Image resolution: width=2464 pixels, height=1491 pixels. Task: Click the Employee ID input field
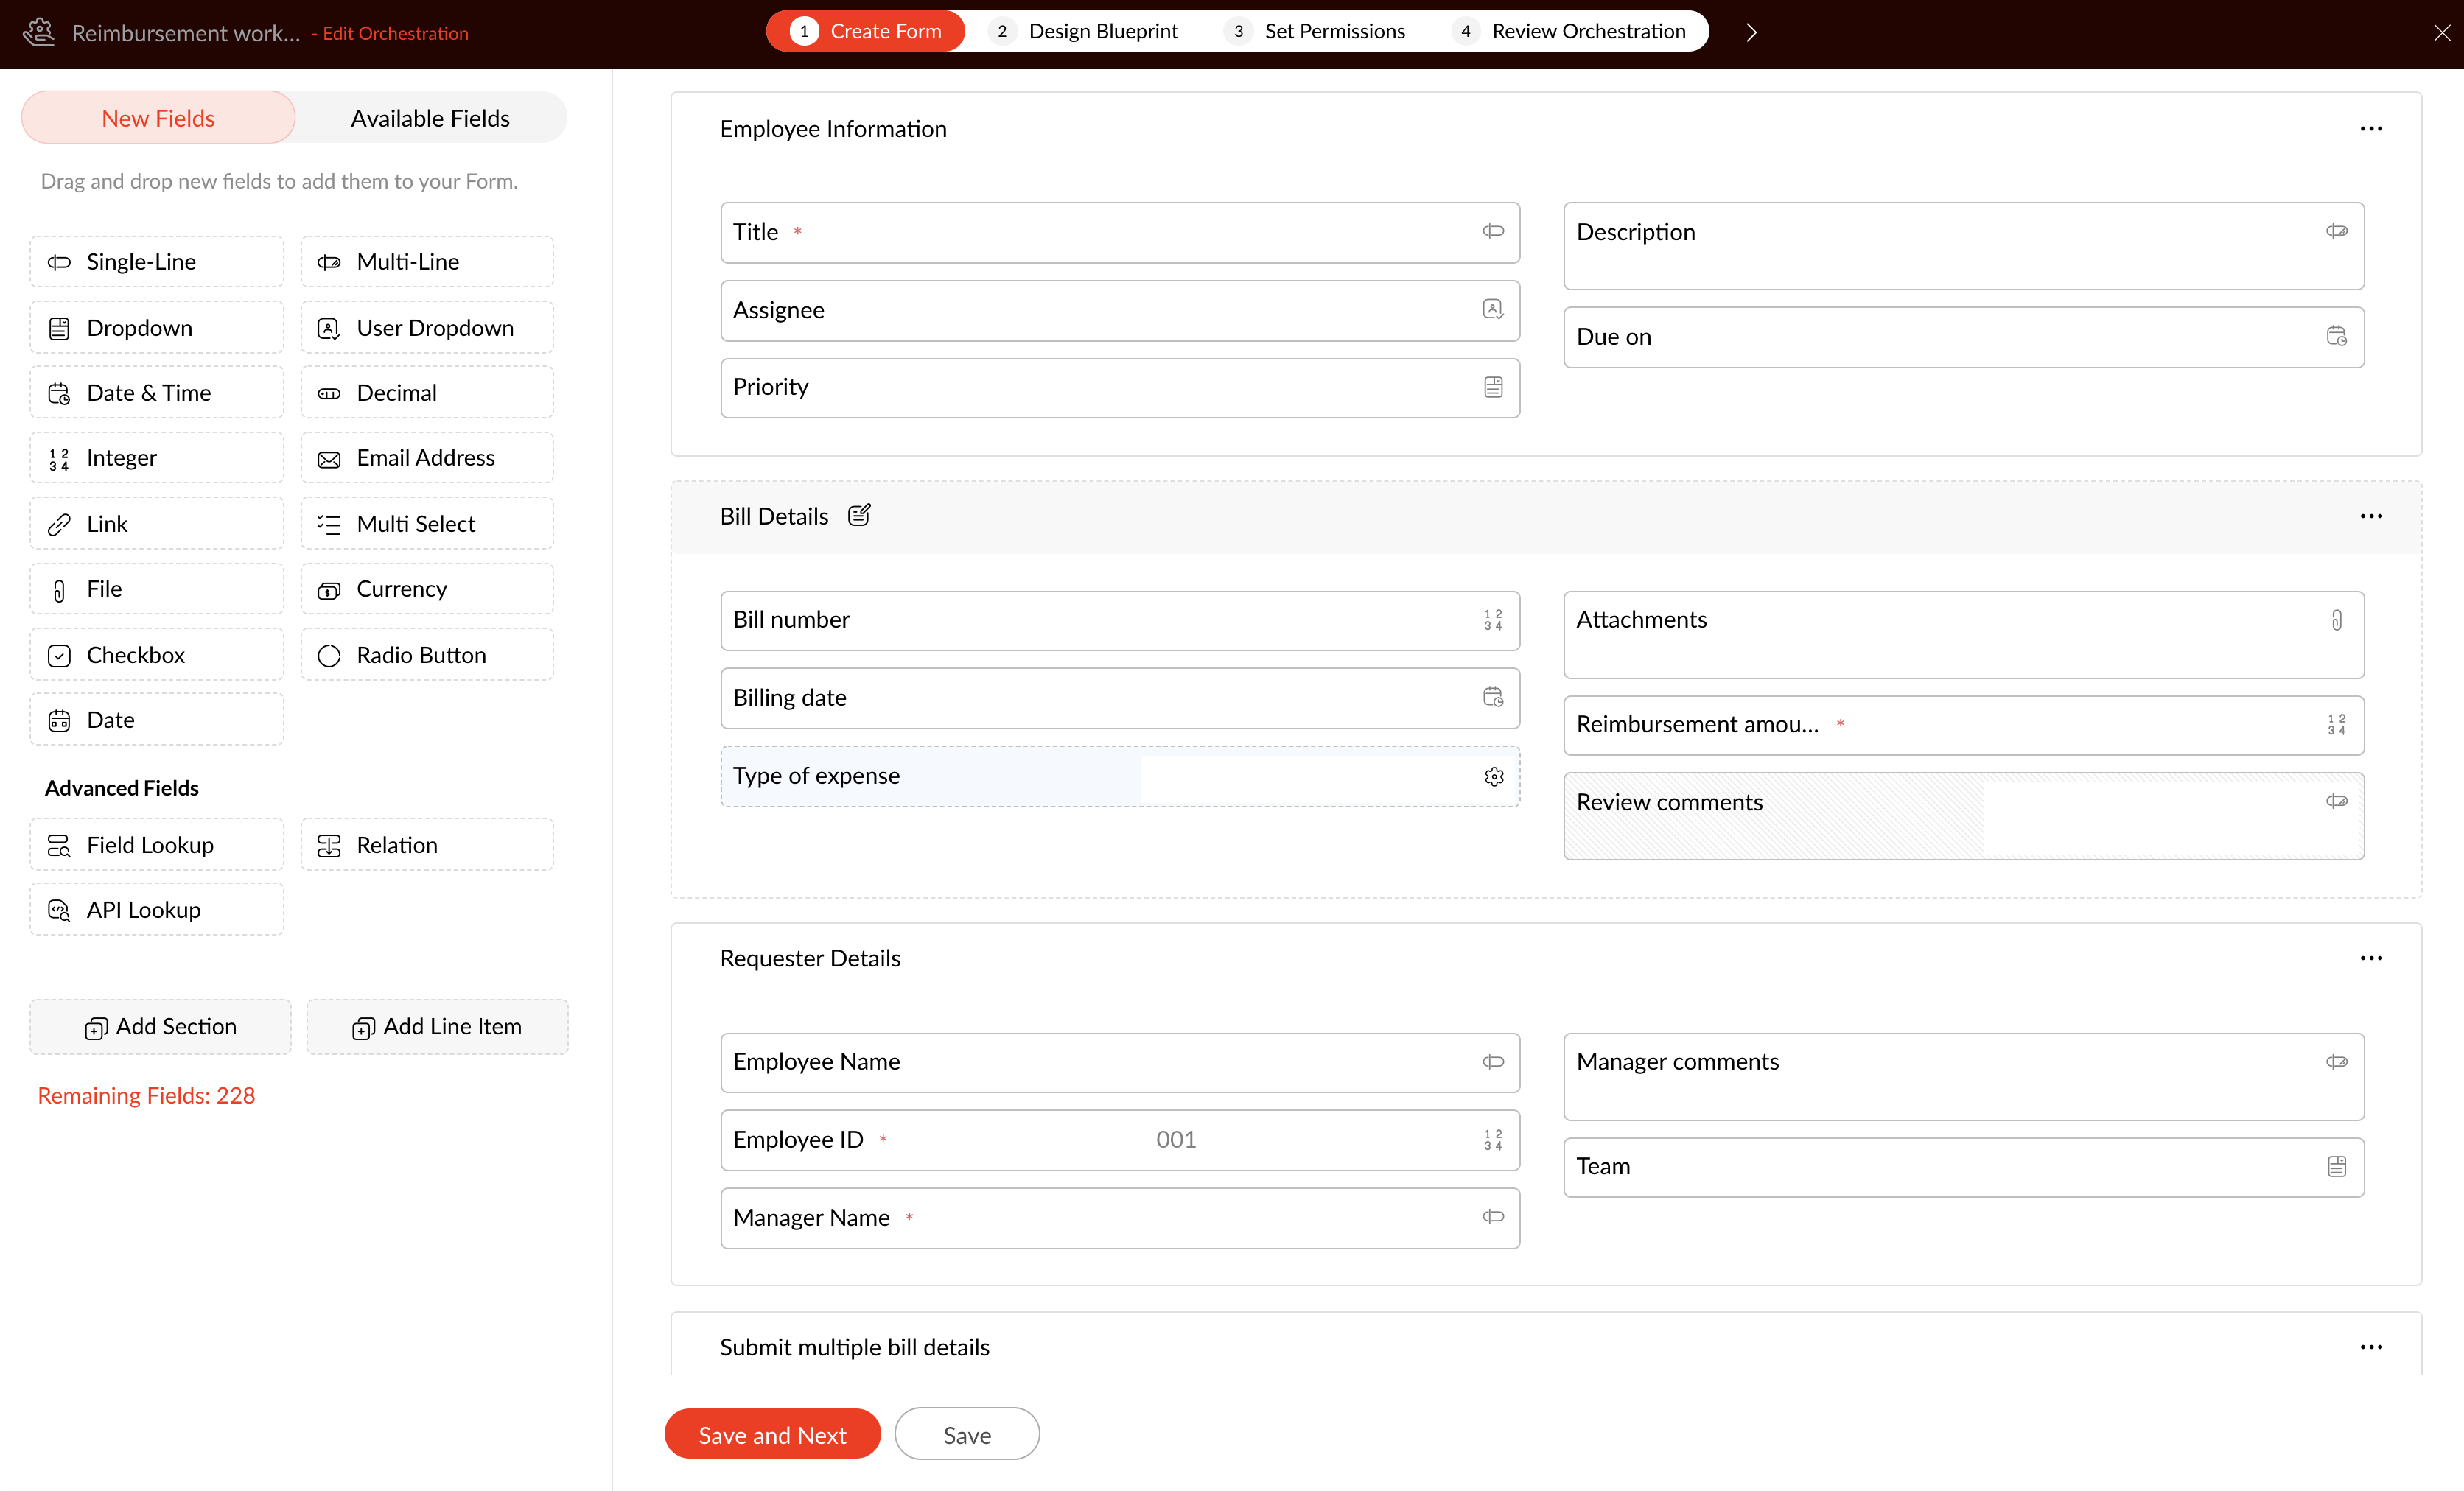click(1175, 1140)
